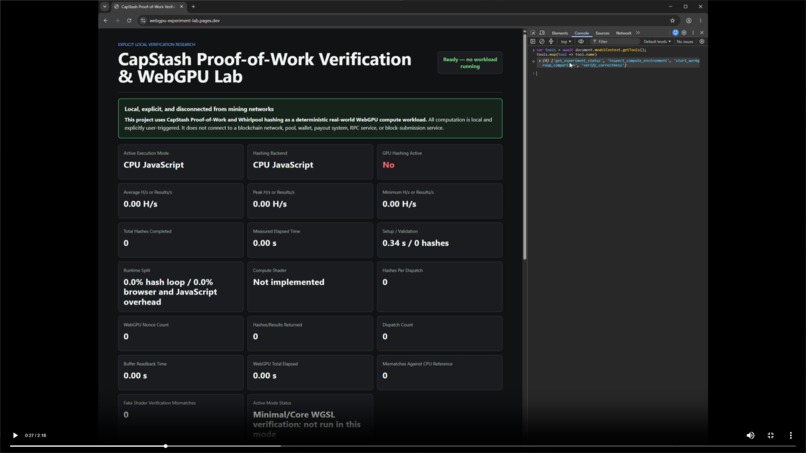This screenshot has height=453, width=806.
Task: Focus the address bar URL
Action: (x=185, y=21)
